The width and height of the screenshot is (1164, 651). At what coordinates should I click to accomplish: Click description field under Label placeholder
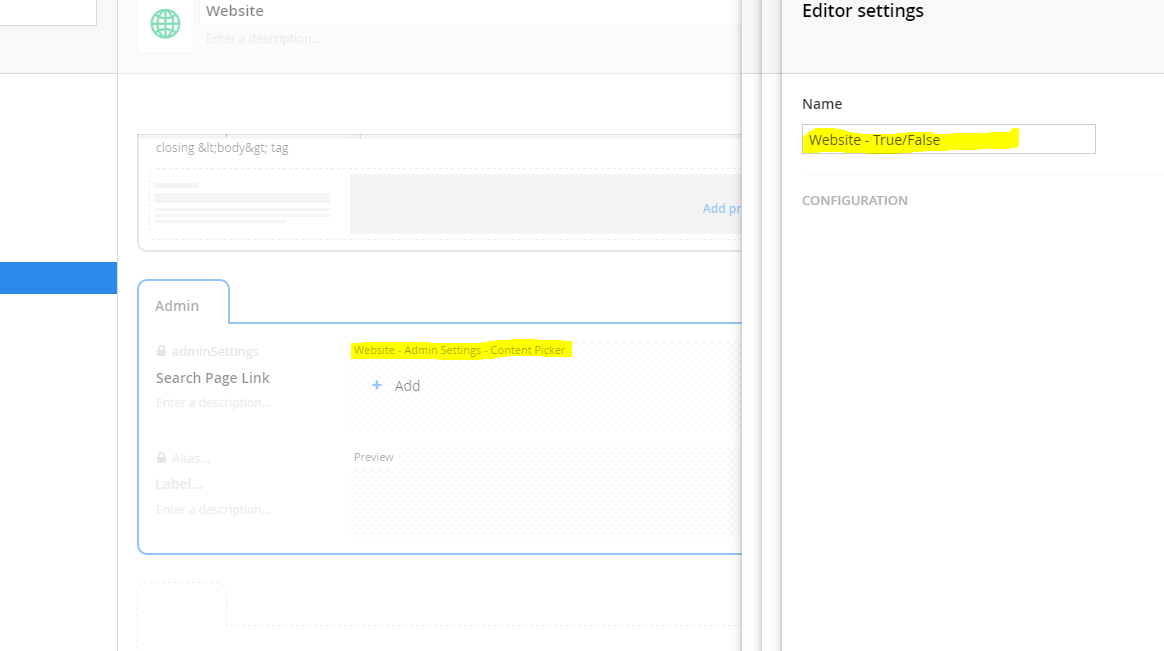click(214, 509)
